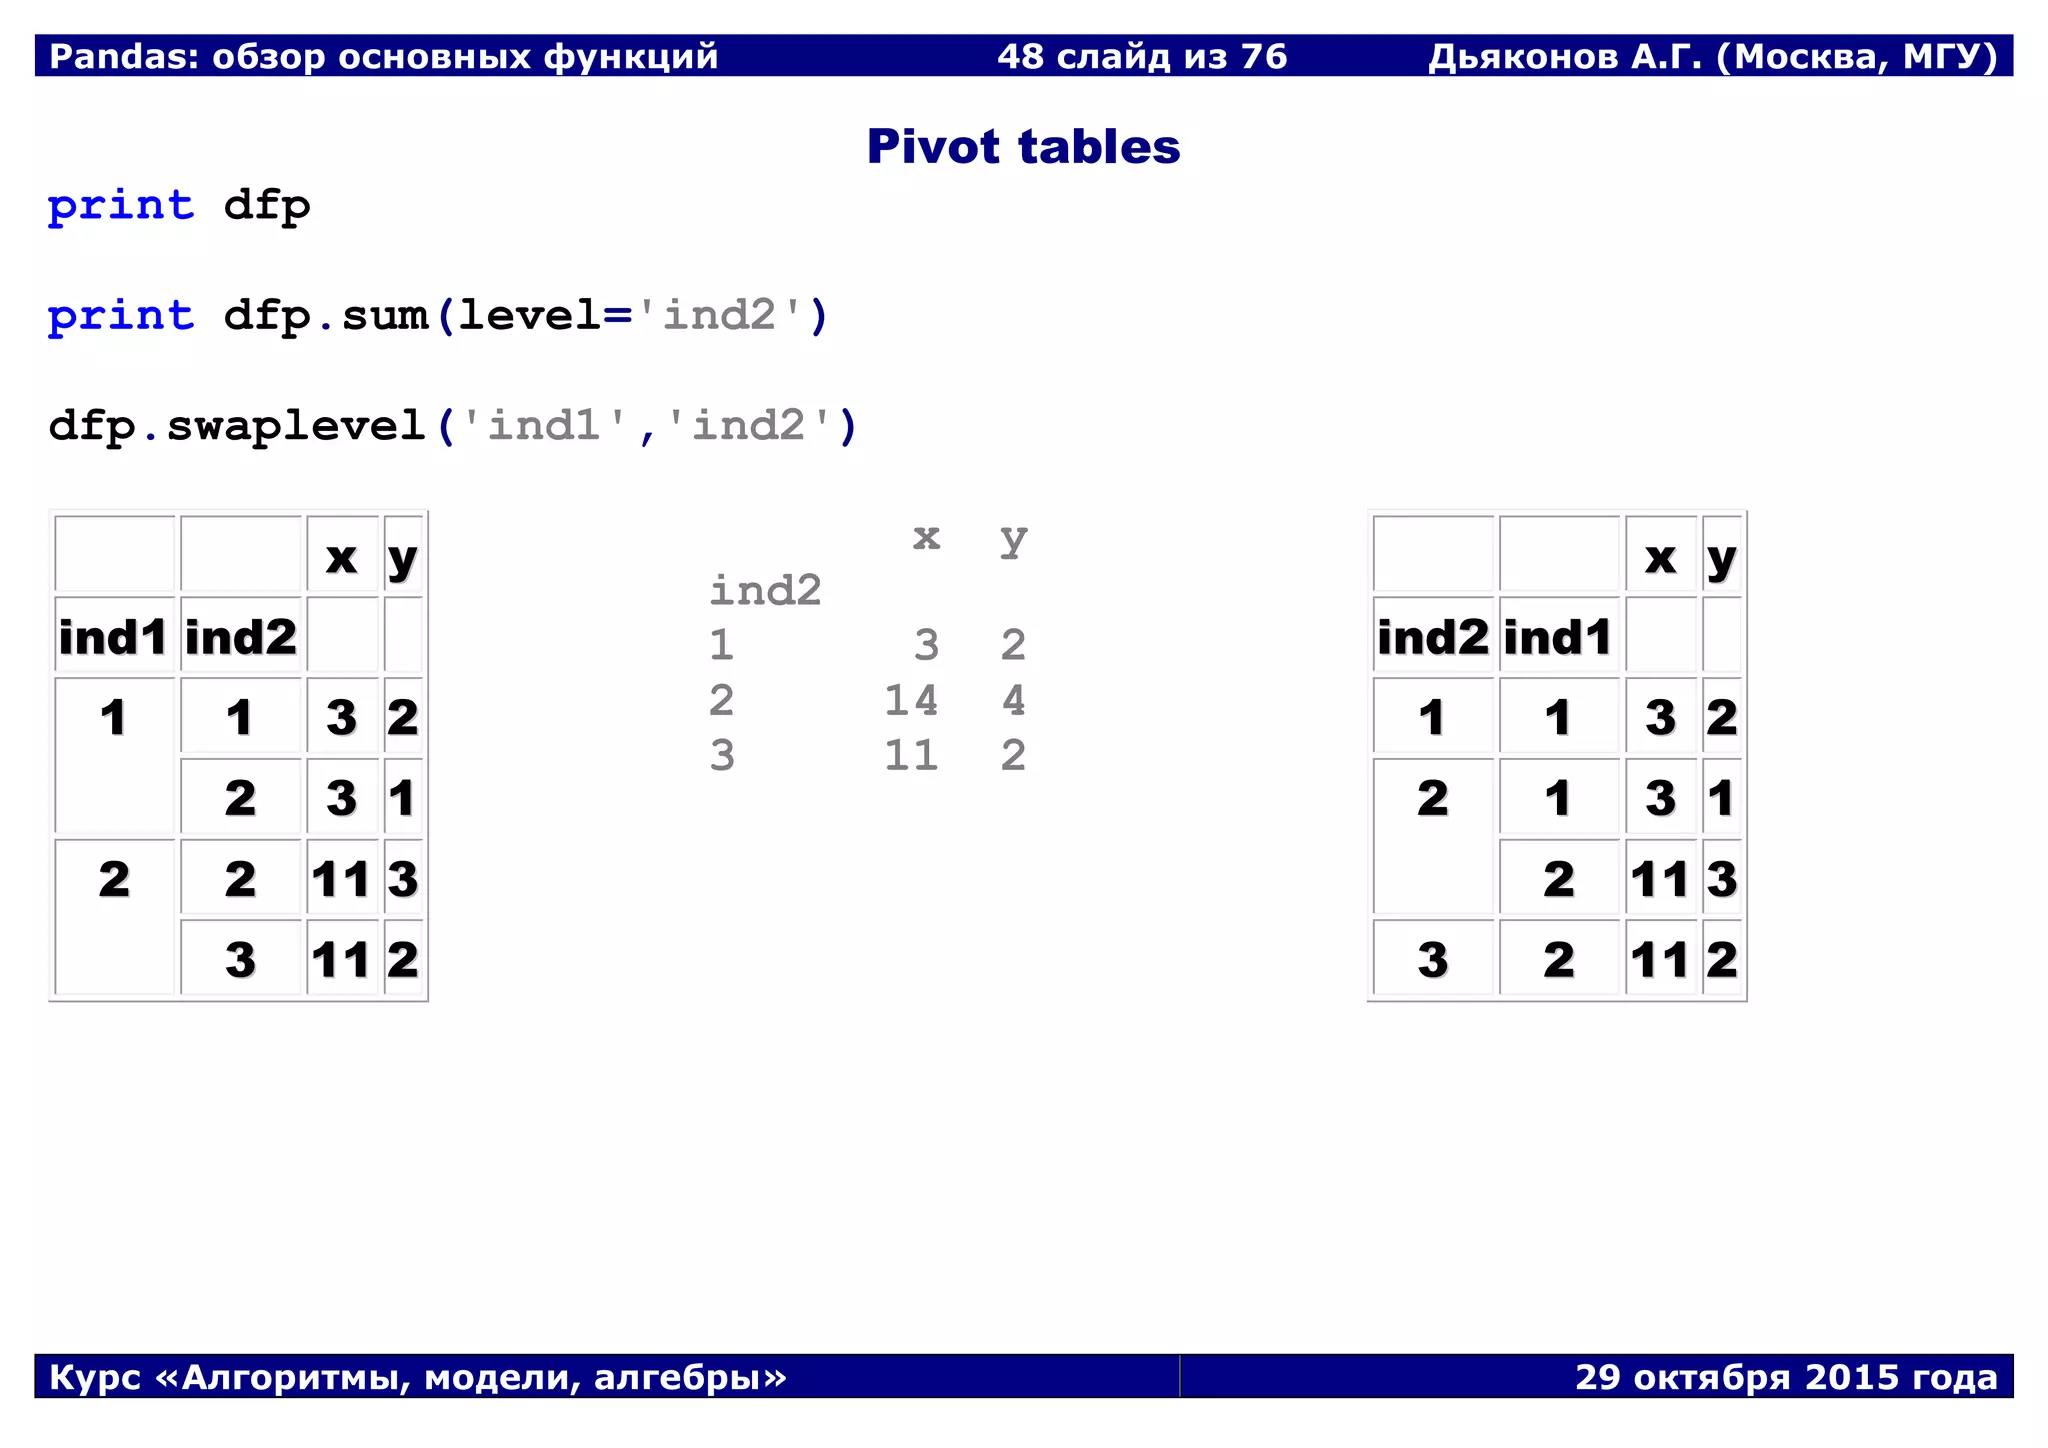The image size is (2048, 1448).
Task: Click the 'x' column header in left table
Action: coord(342,557)
